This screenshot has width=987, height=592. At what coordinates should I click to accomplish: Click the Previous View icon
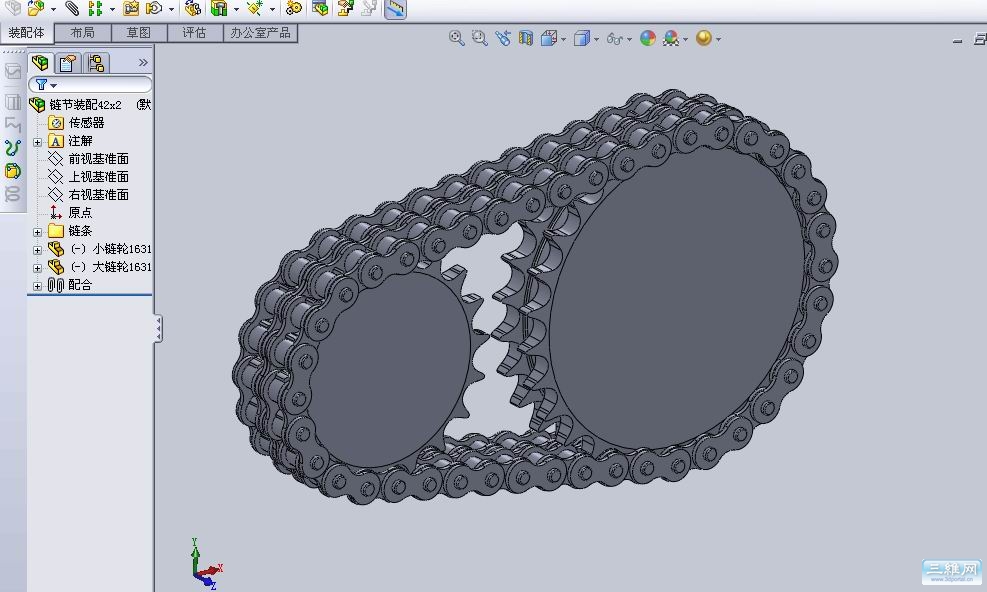[x=502, y=38]
